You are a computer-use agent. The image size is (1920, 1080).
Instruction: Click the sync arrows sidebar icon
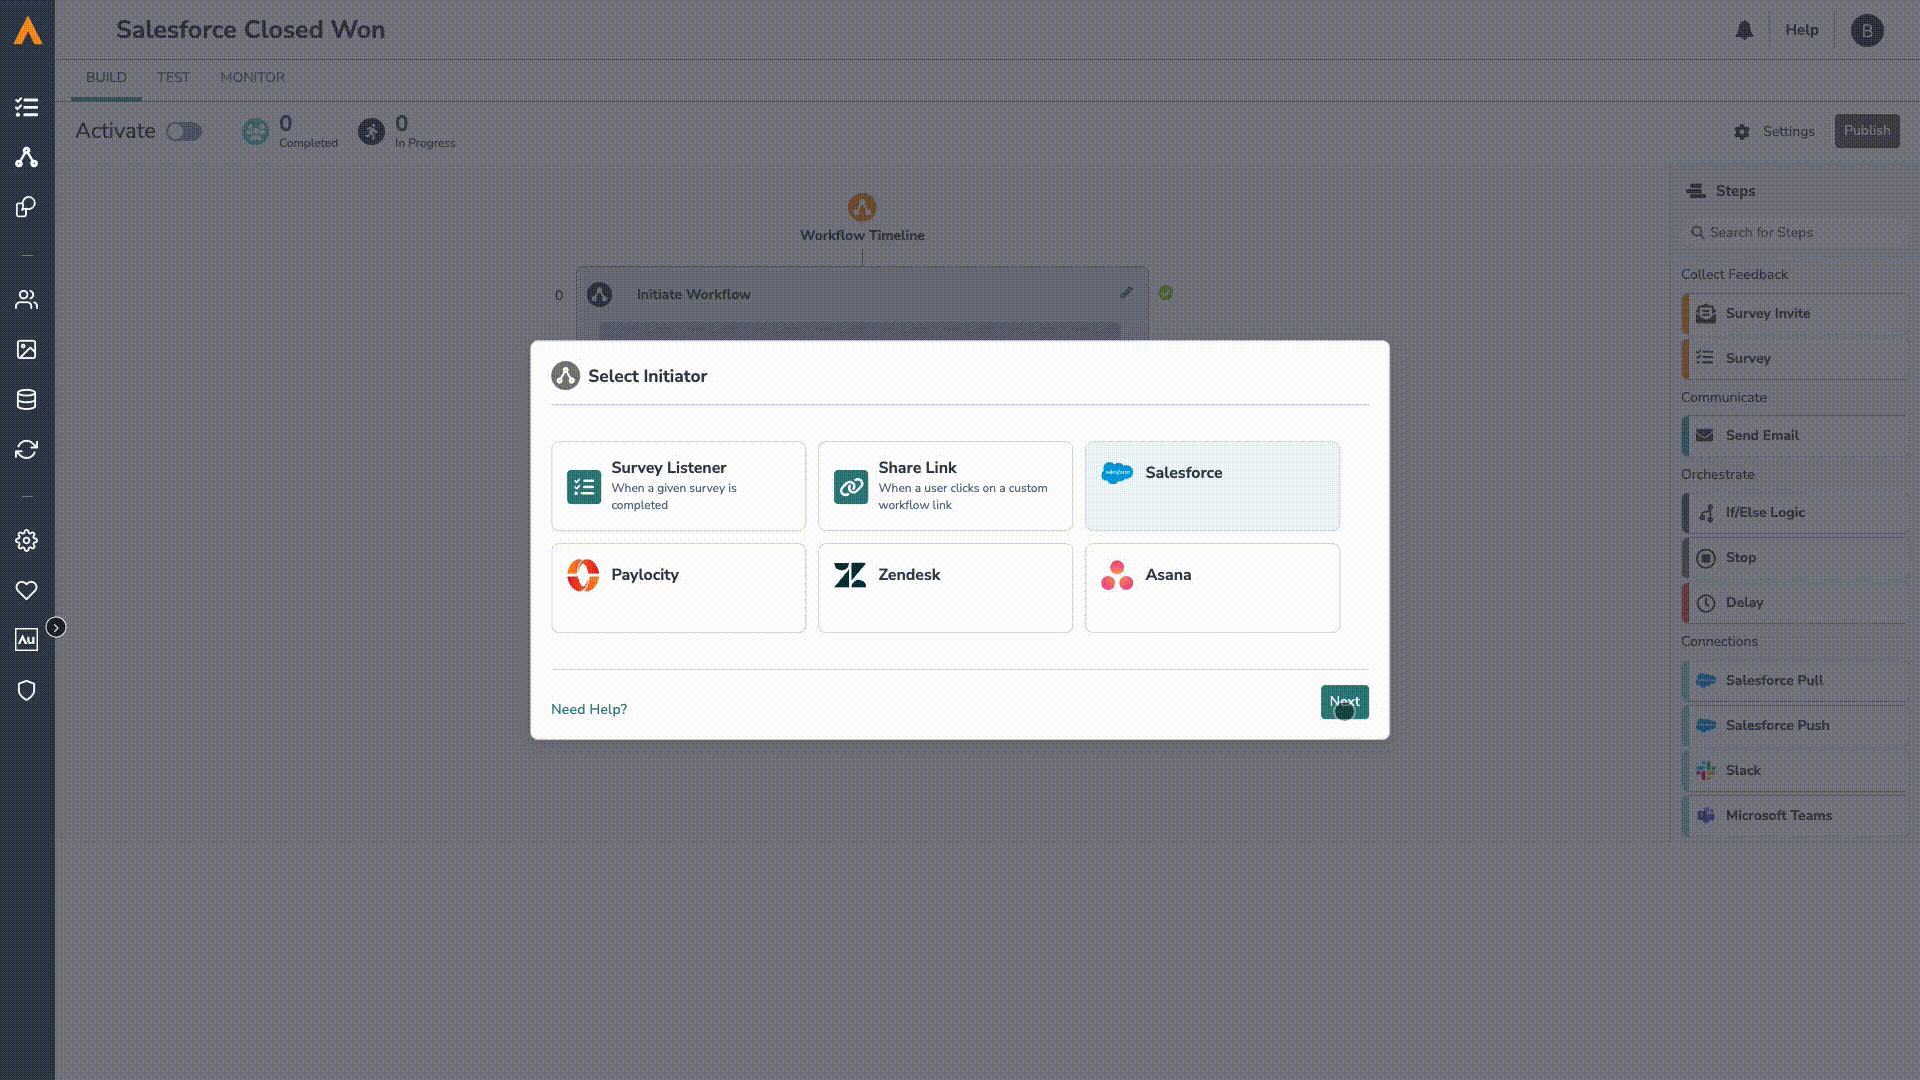point(27,449)
